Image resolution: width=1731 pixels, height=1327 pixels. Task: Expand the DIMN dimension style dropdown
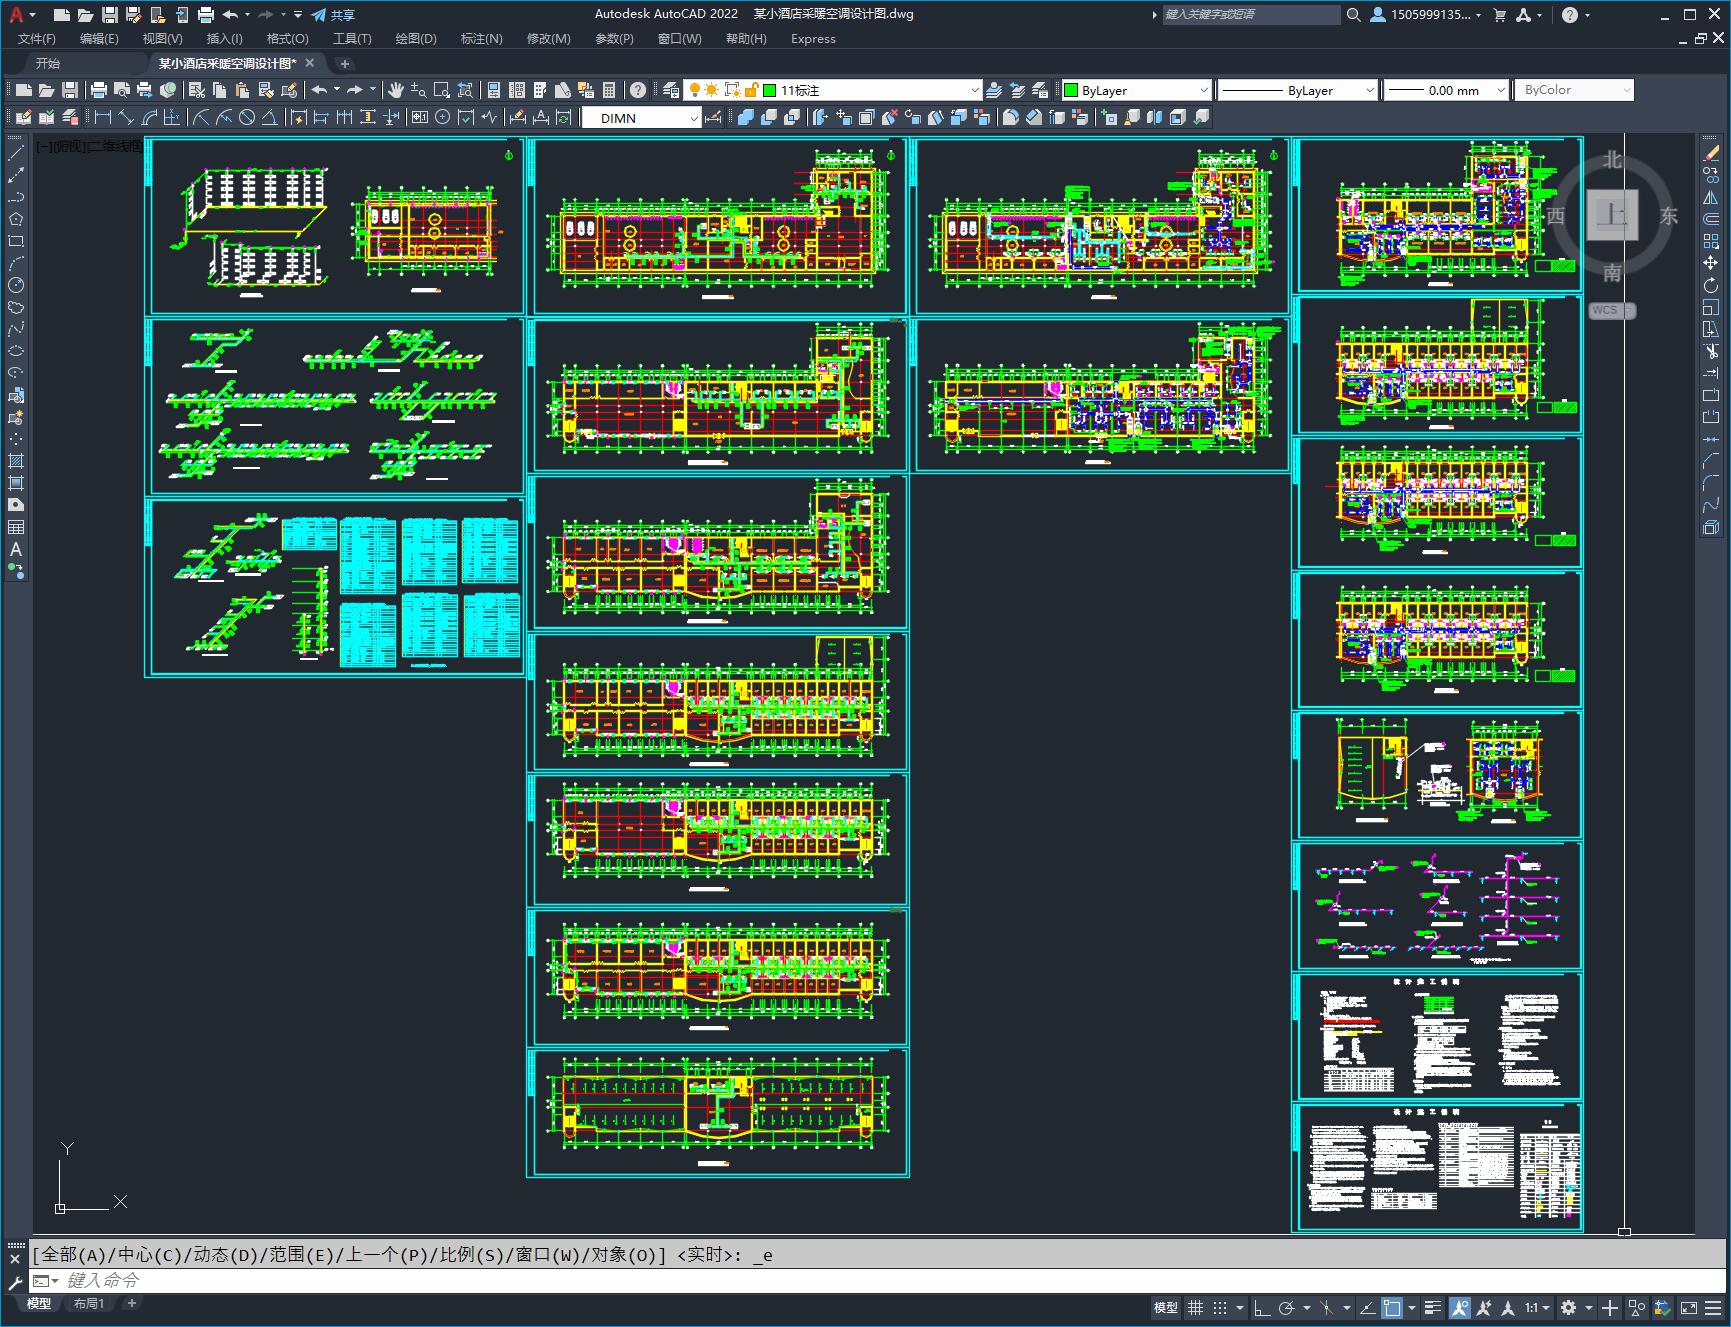[x=641, y=118]
